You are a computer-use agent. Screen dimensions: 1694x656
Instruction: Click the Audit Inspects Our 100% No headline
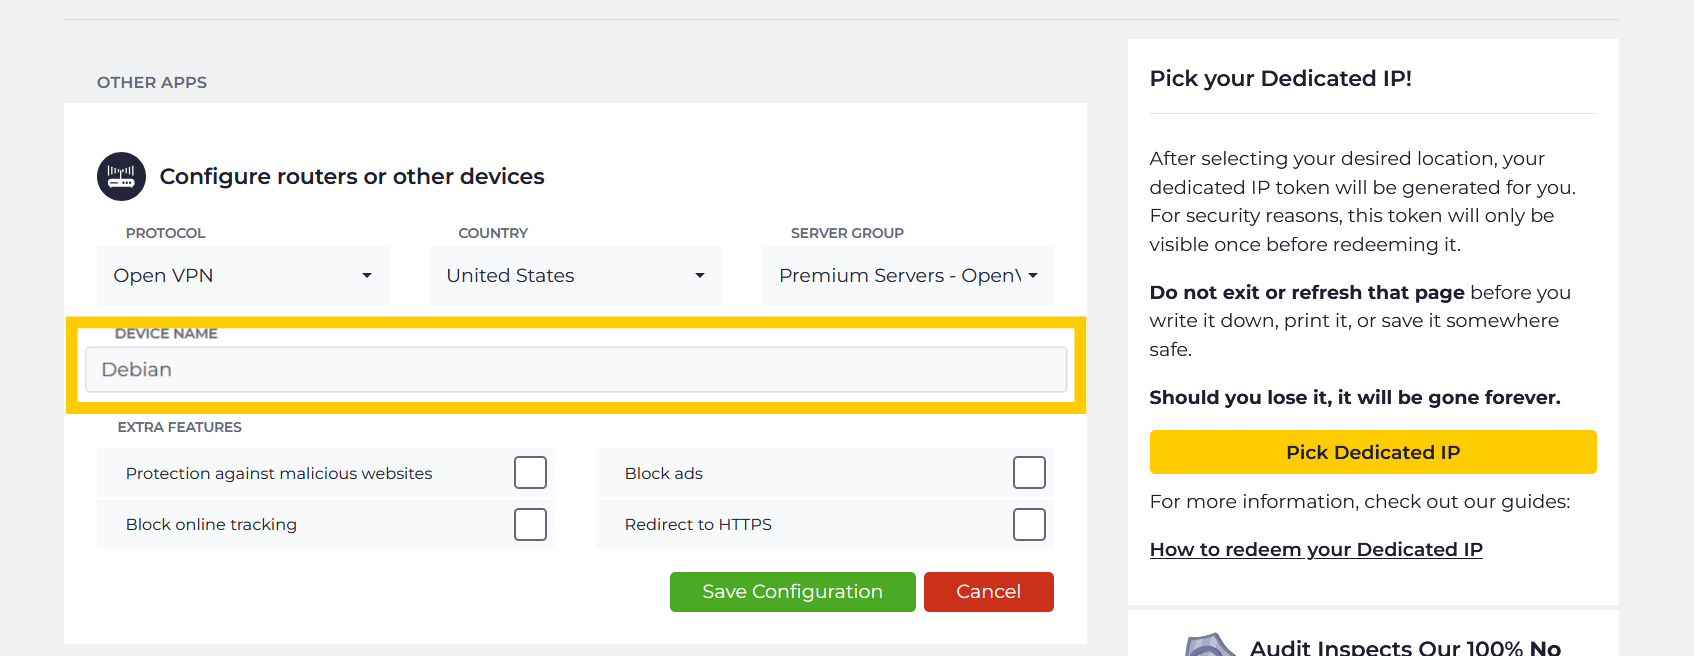[x=1405, y=647]
